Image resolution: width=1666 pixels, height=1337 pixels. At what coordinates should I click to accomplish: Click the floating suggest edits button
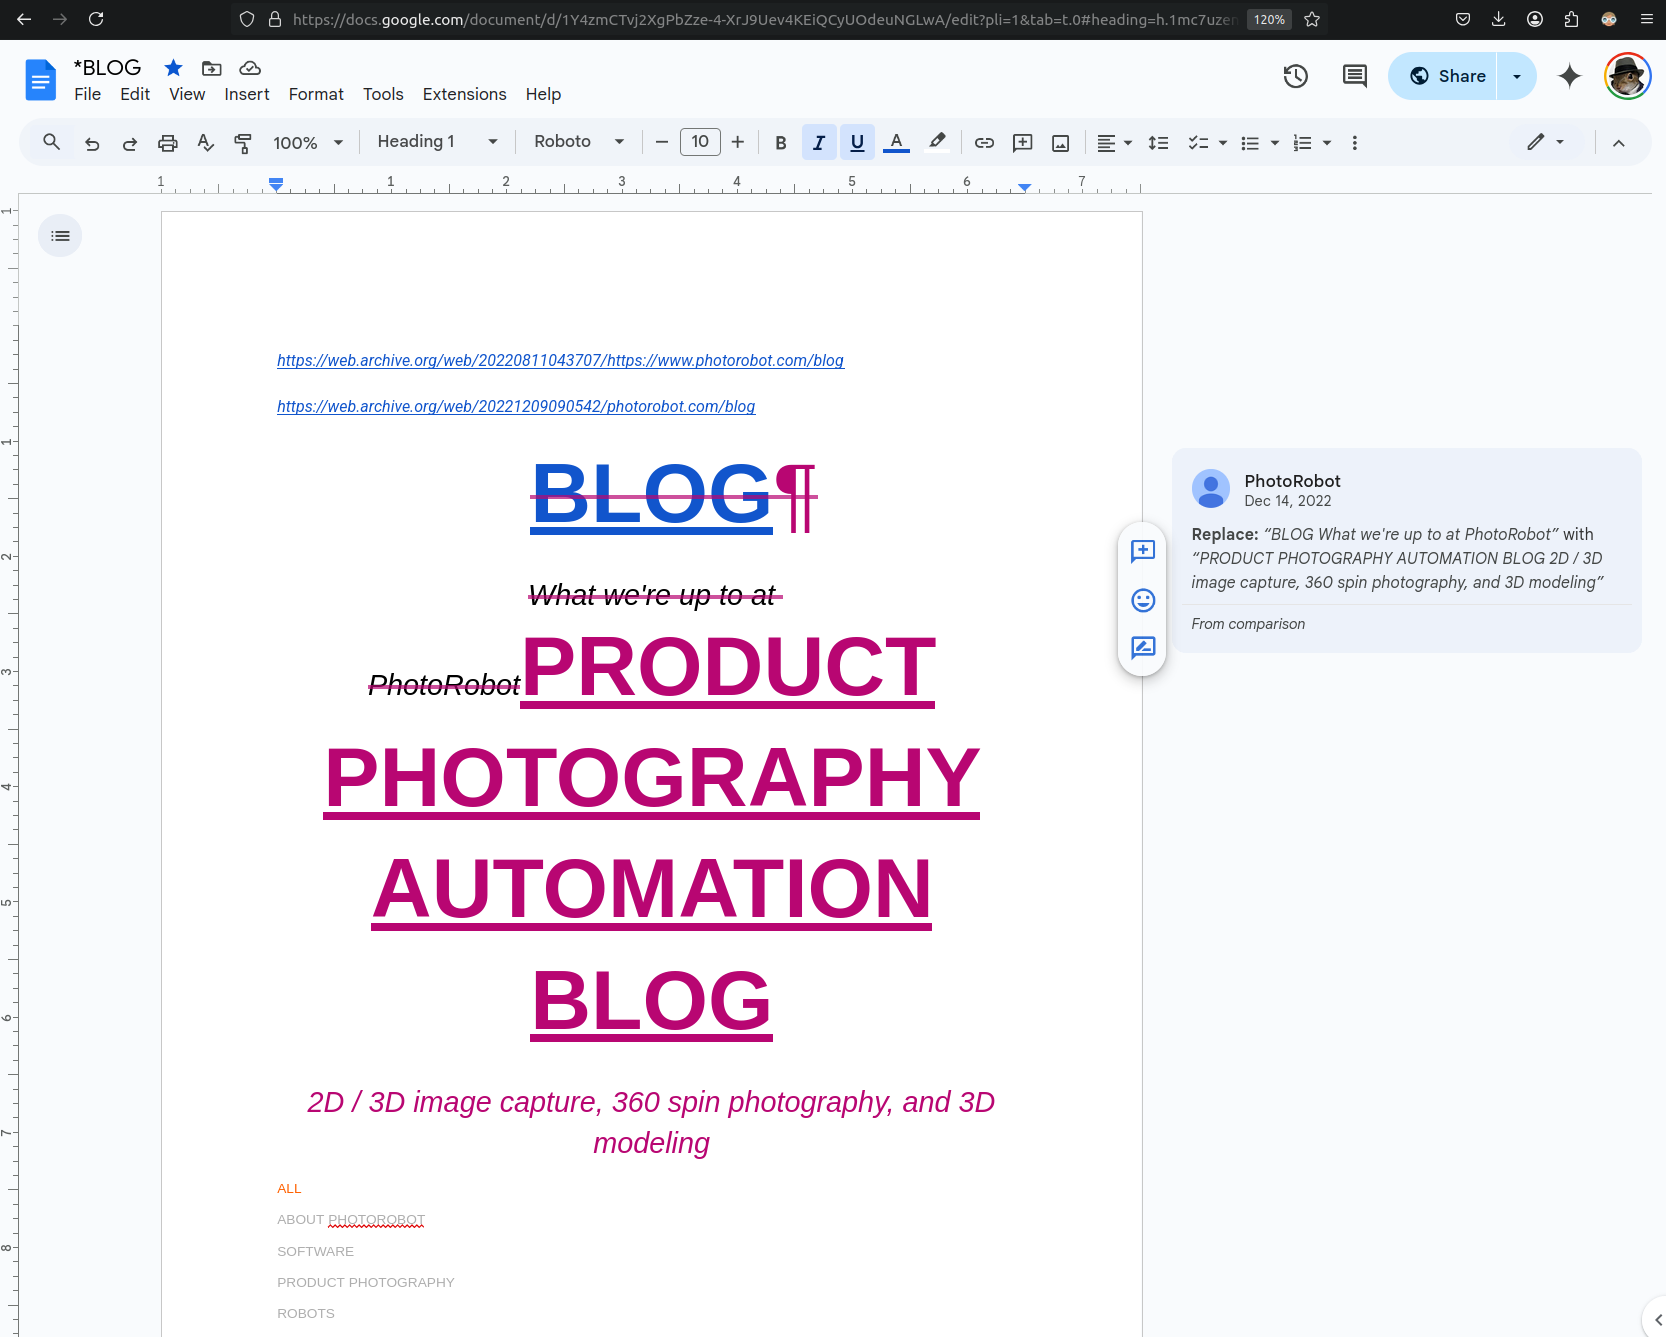click(x=1143, y=648)
